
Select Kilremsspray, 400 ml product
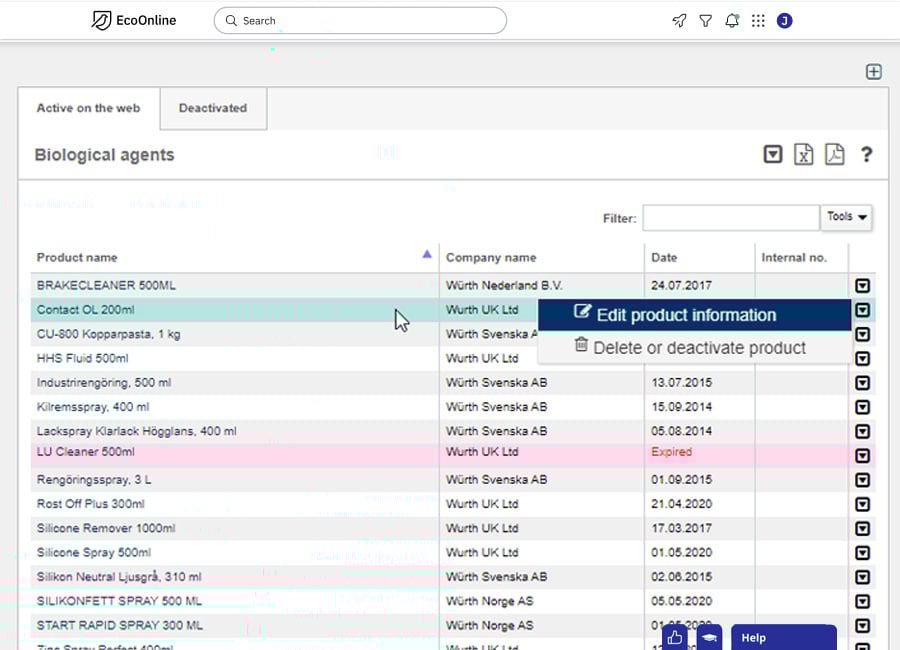(x=93, y=407)
